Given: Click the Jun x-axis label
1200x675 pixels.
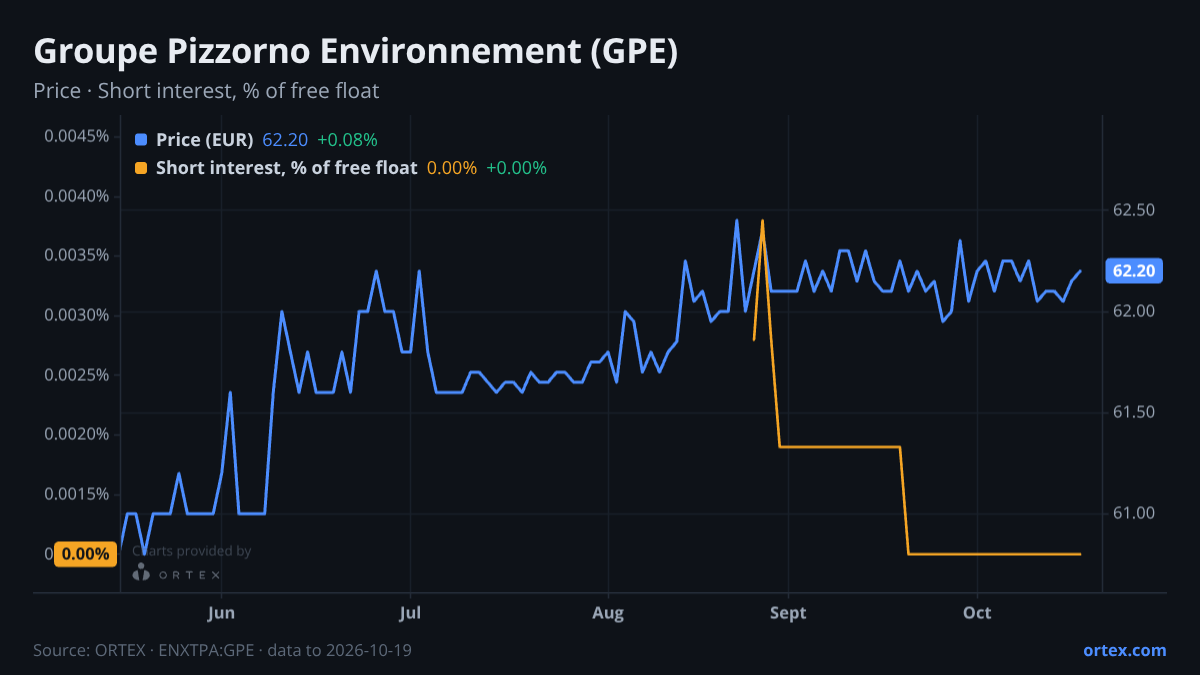Looking at the screenshot, I should (221, 612).
